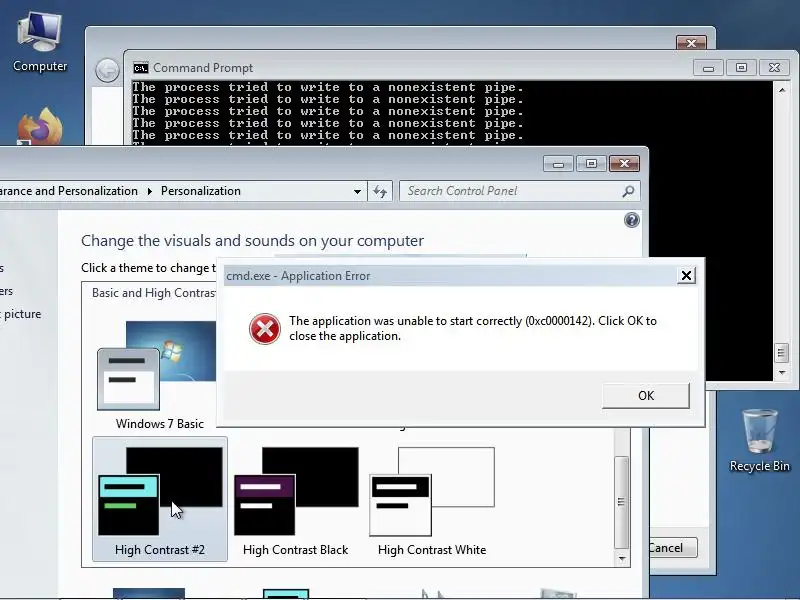The image size is (800, 600).
Task: Click the 'Basic and High Contrast' group heading
Action: pos(154,293)
